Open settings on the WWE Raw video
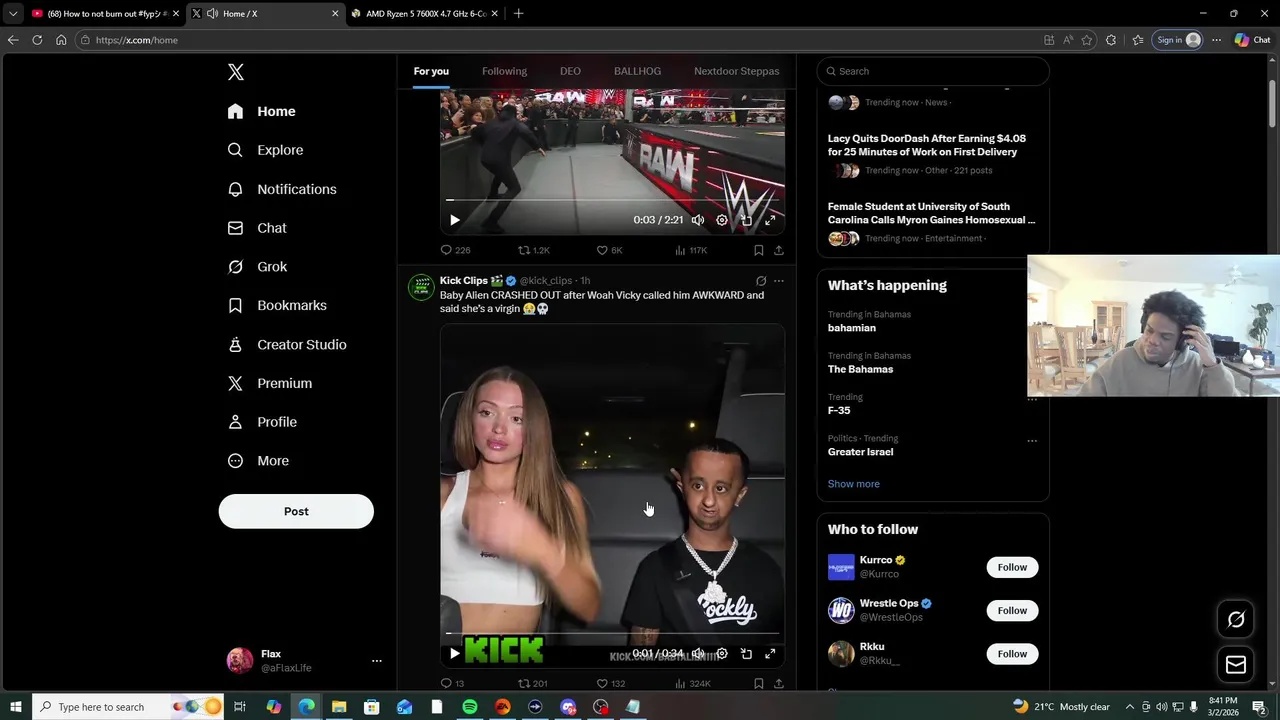Screen dimensions: 1280x720 pos(722,220)
